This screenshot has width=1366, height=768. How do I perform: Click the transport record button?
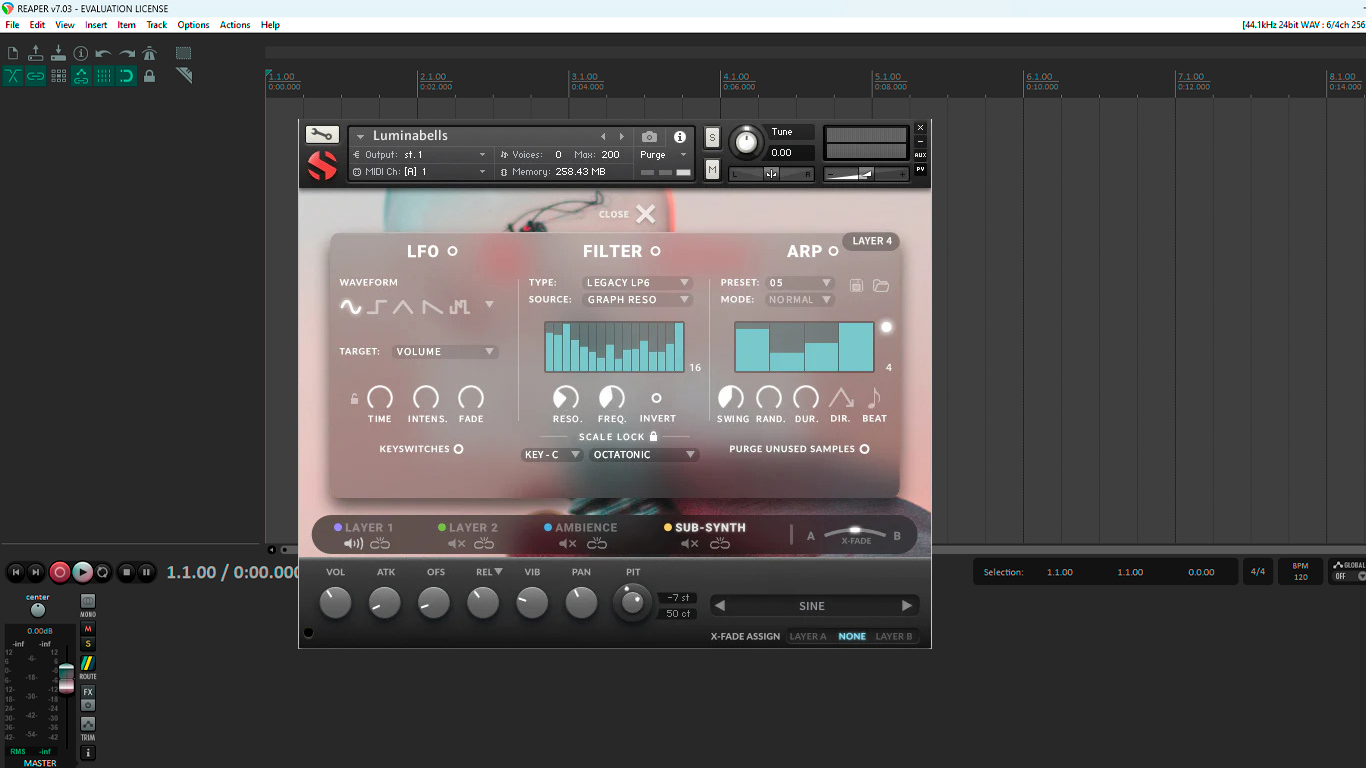tap(60, 573)
